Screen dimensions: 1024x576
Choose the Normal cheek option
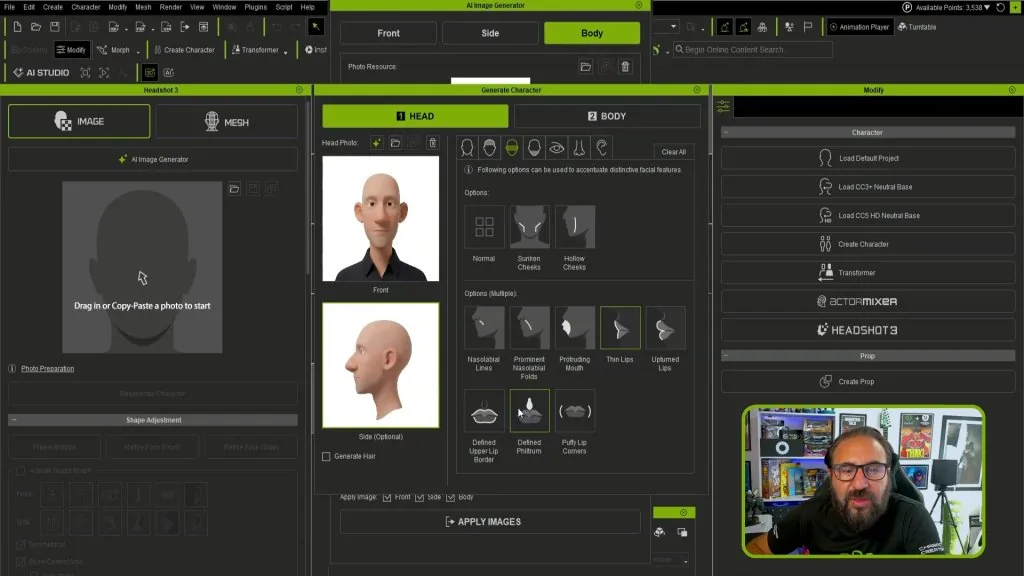tap(484, 227)
